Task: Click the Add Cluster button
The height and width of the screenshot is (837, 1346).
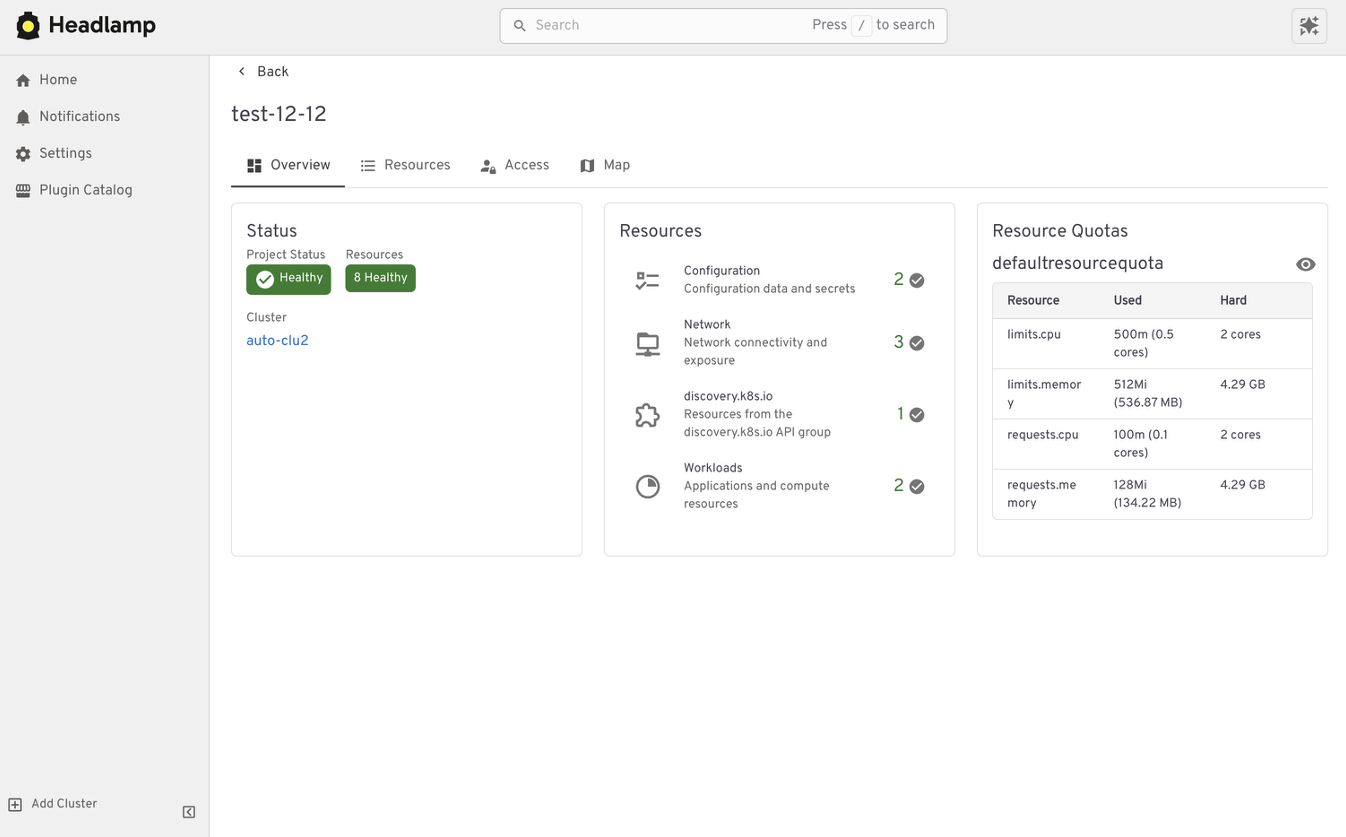Action: pyautogui.click(x=52, y=804)
